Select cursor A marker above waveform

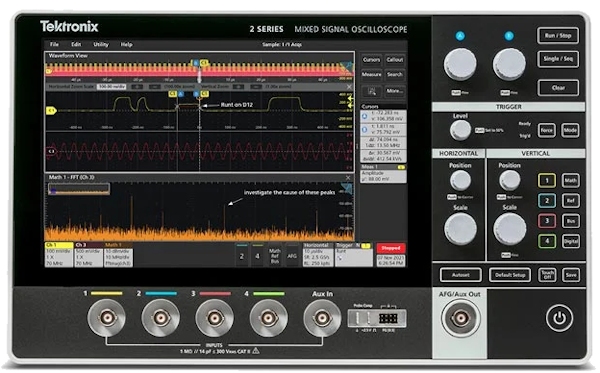(x=181, y=94)
